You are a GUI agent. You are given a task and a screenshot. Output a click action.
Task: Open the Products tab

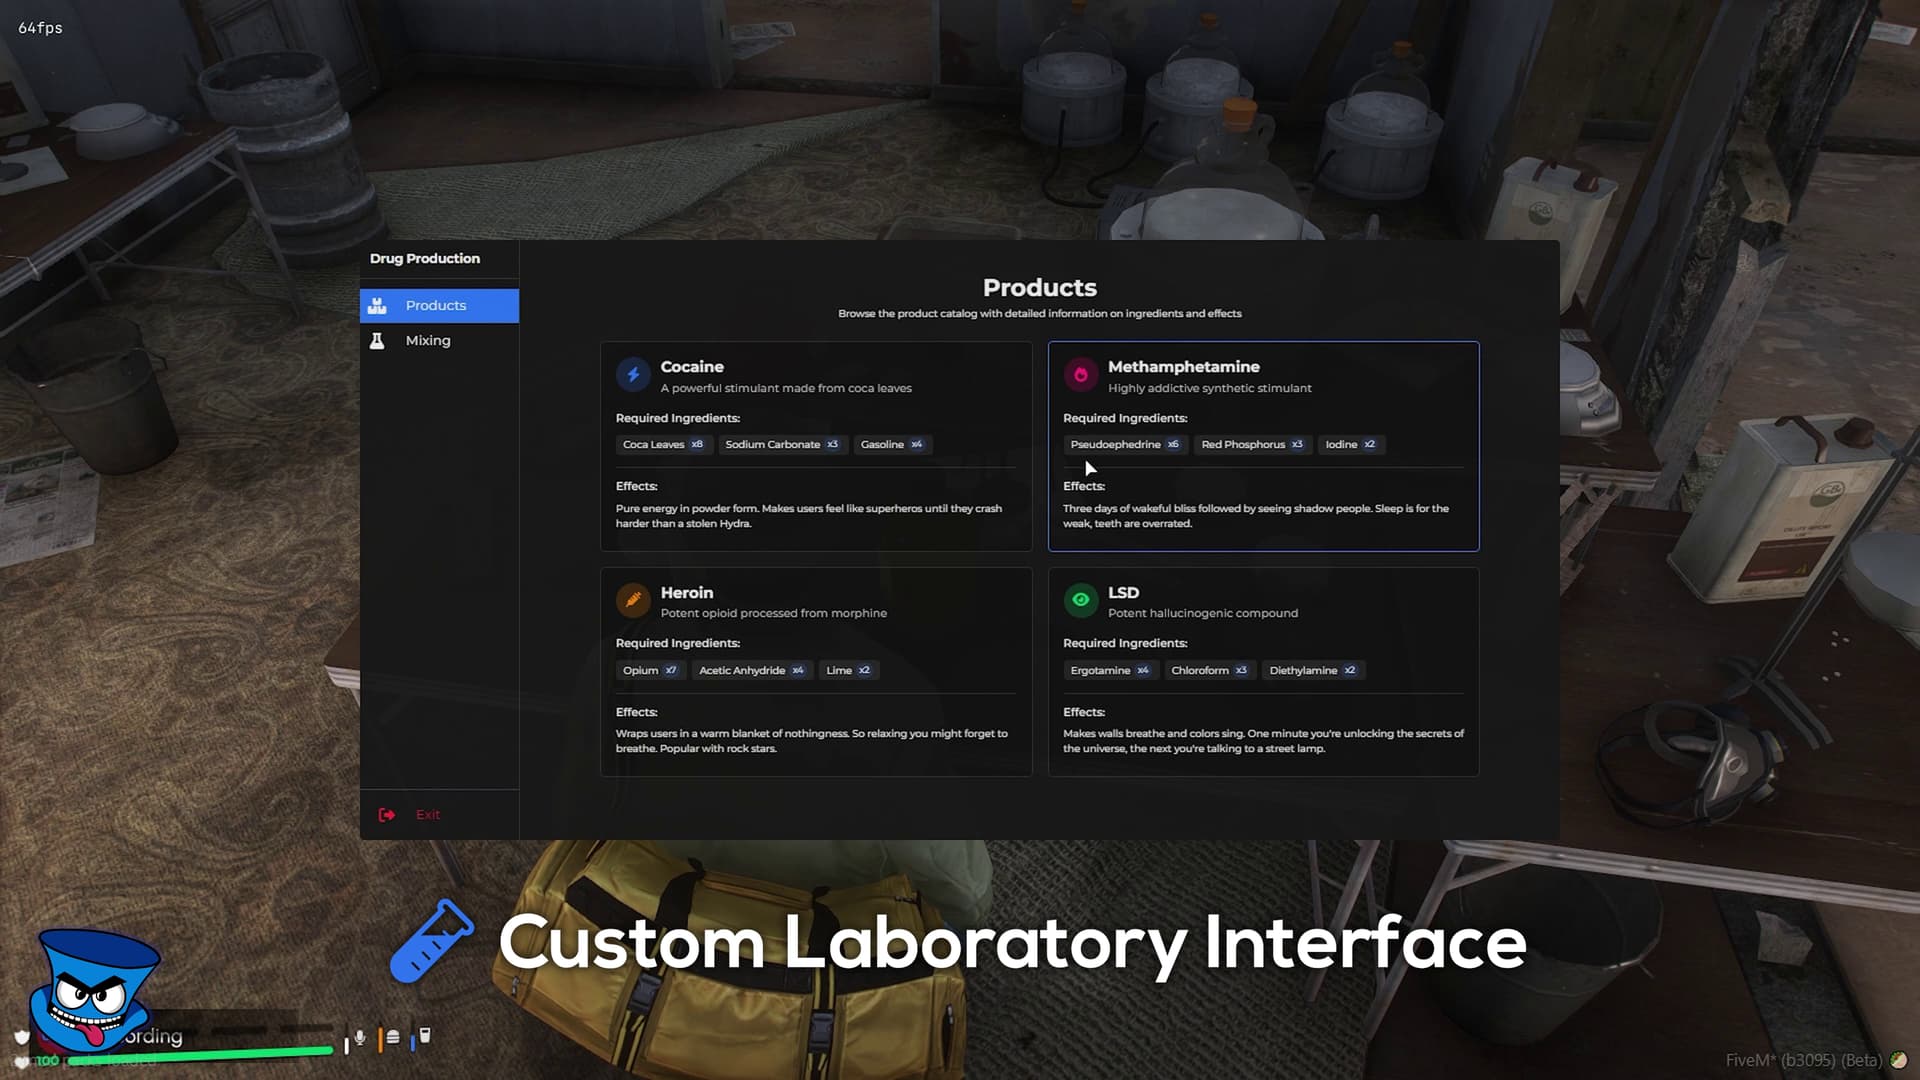coord(436,306)
